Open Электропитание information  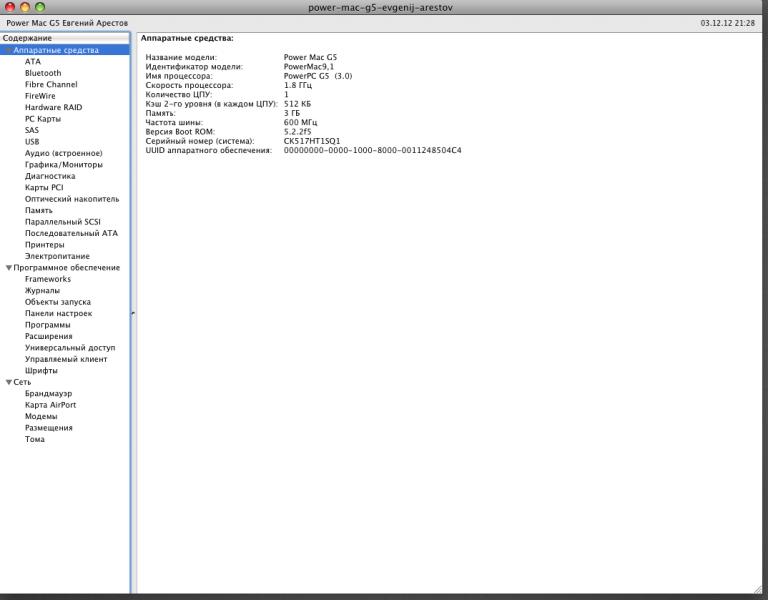tap(57, 256)
